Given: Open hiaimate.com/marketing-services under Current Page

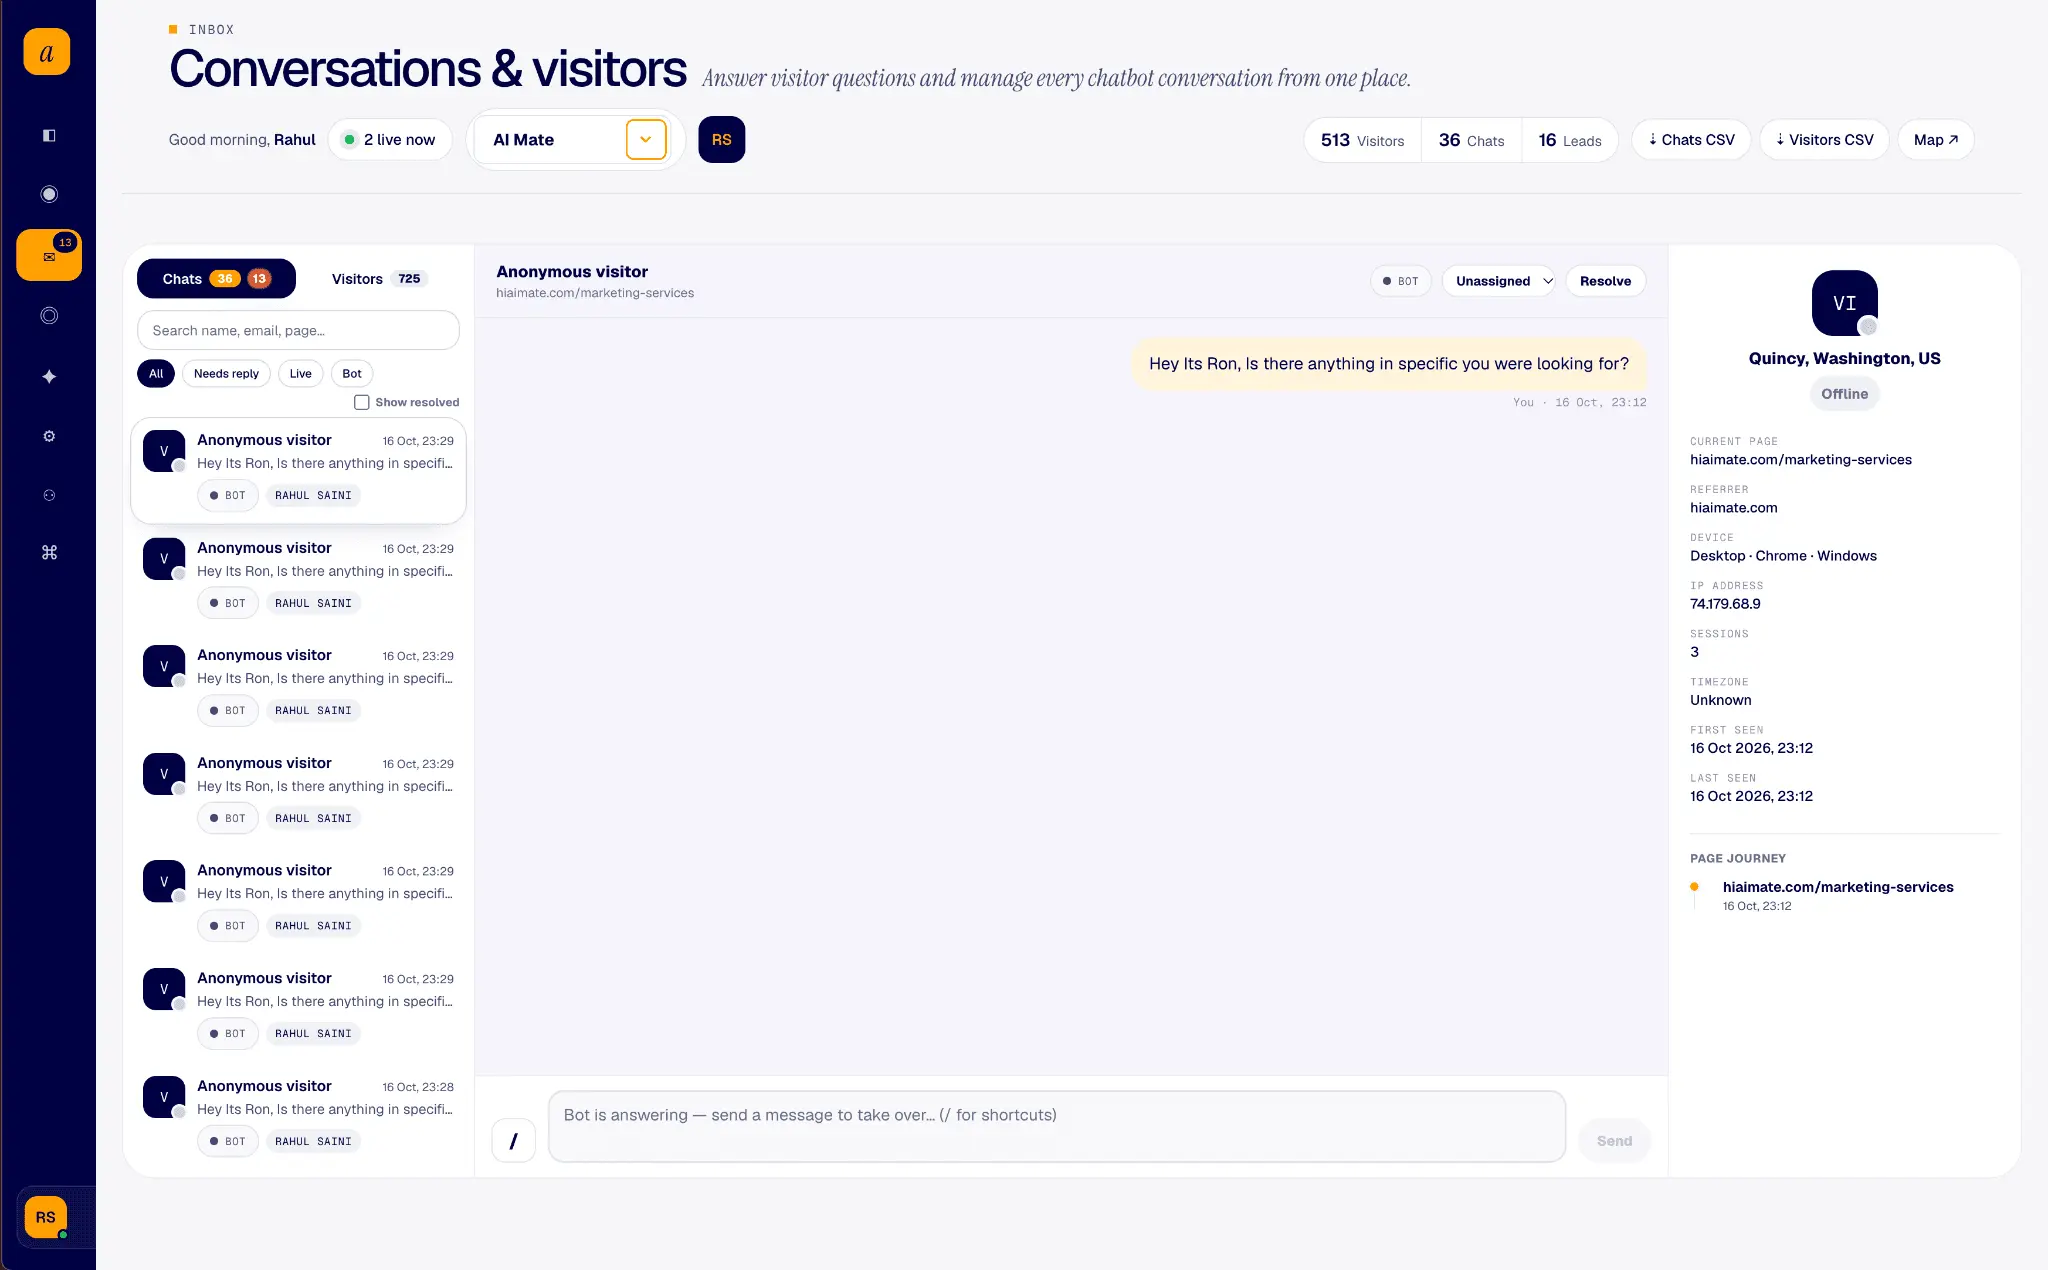Looking at the screenshot, I should pyautogui.click(x=1800, y=460).
